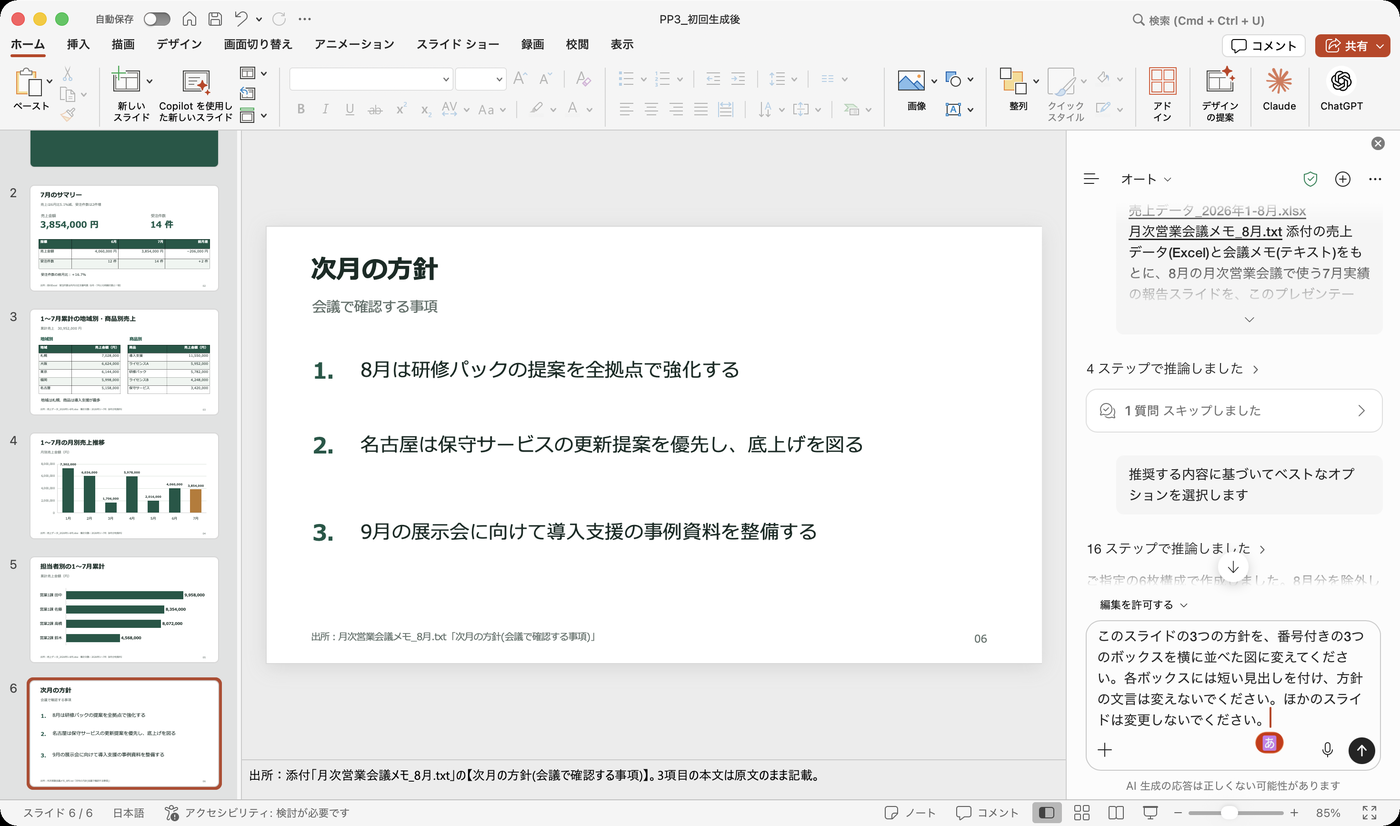Toggle italic formatting
The width and height of the screenshot is (1400, 826).
[x=325, y=109]
